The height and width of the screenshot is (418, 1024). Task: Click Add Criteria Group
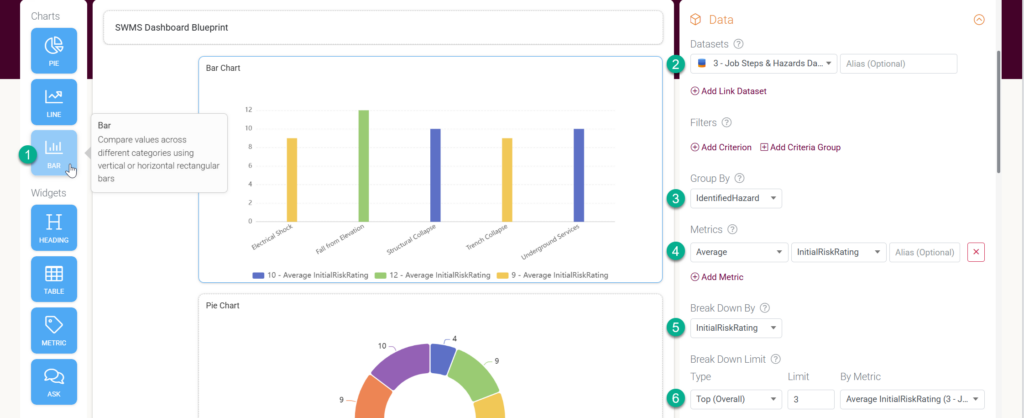tap(800, 148)
